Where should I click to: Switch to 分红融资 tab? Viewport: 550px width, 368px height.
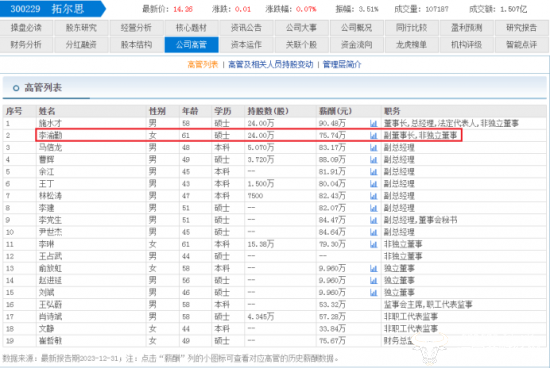[81, 45]
